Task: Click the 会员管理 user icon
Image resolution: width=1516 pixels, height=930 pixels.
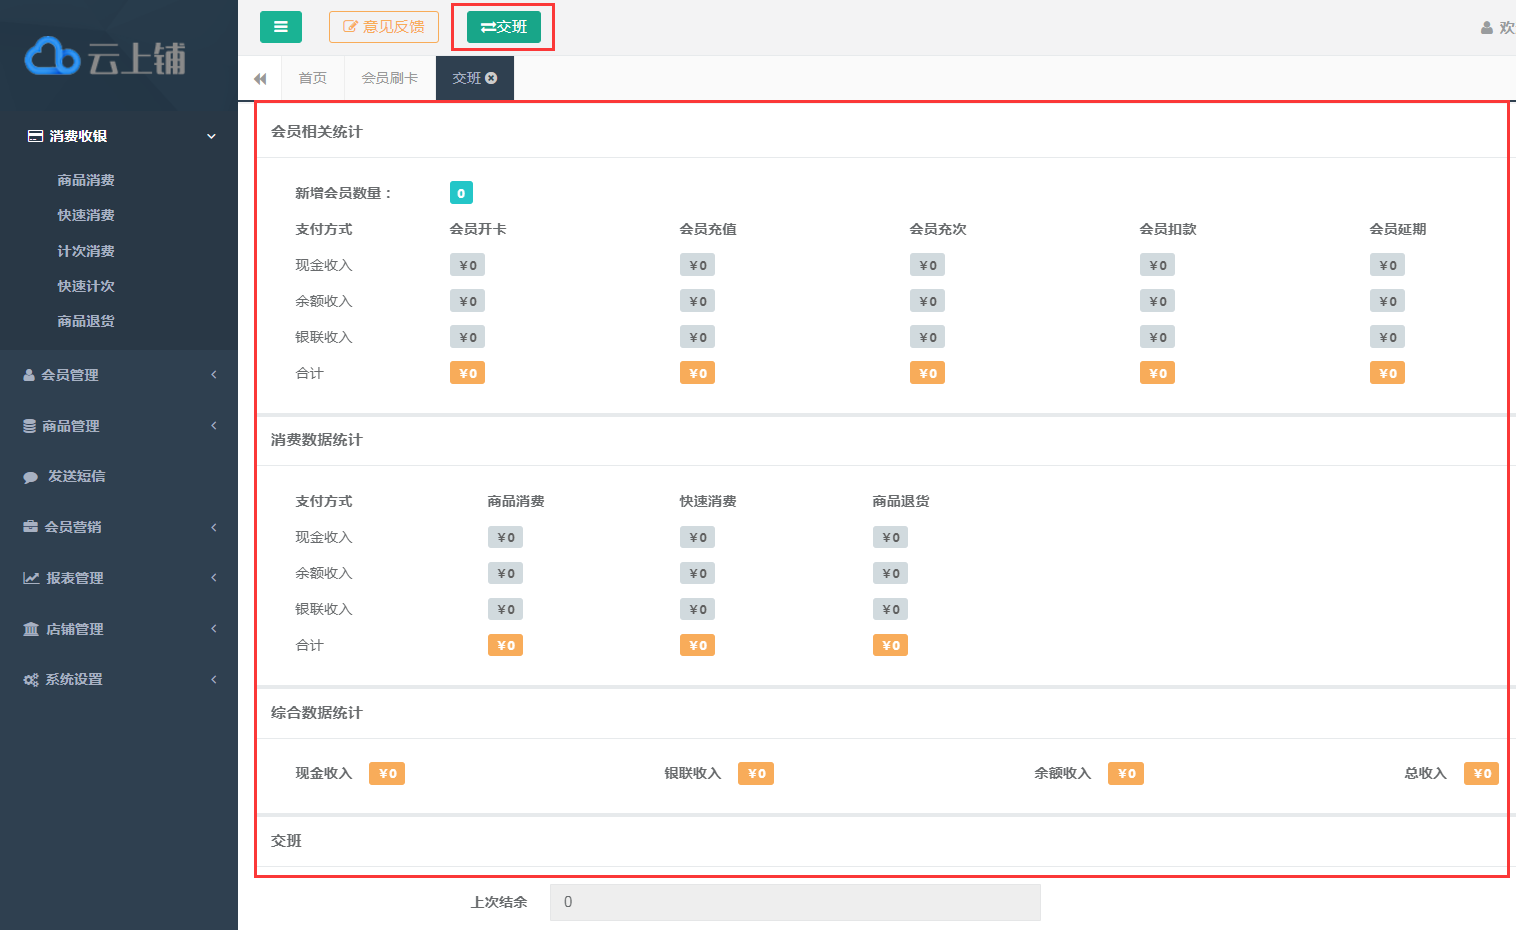Action: (x=29, y=375)
